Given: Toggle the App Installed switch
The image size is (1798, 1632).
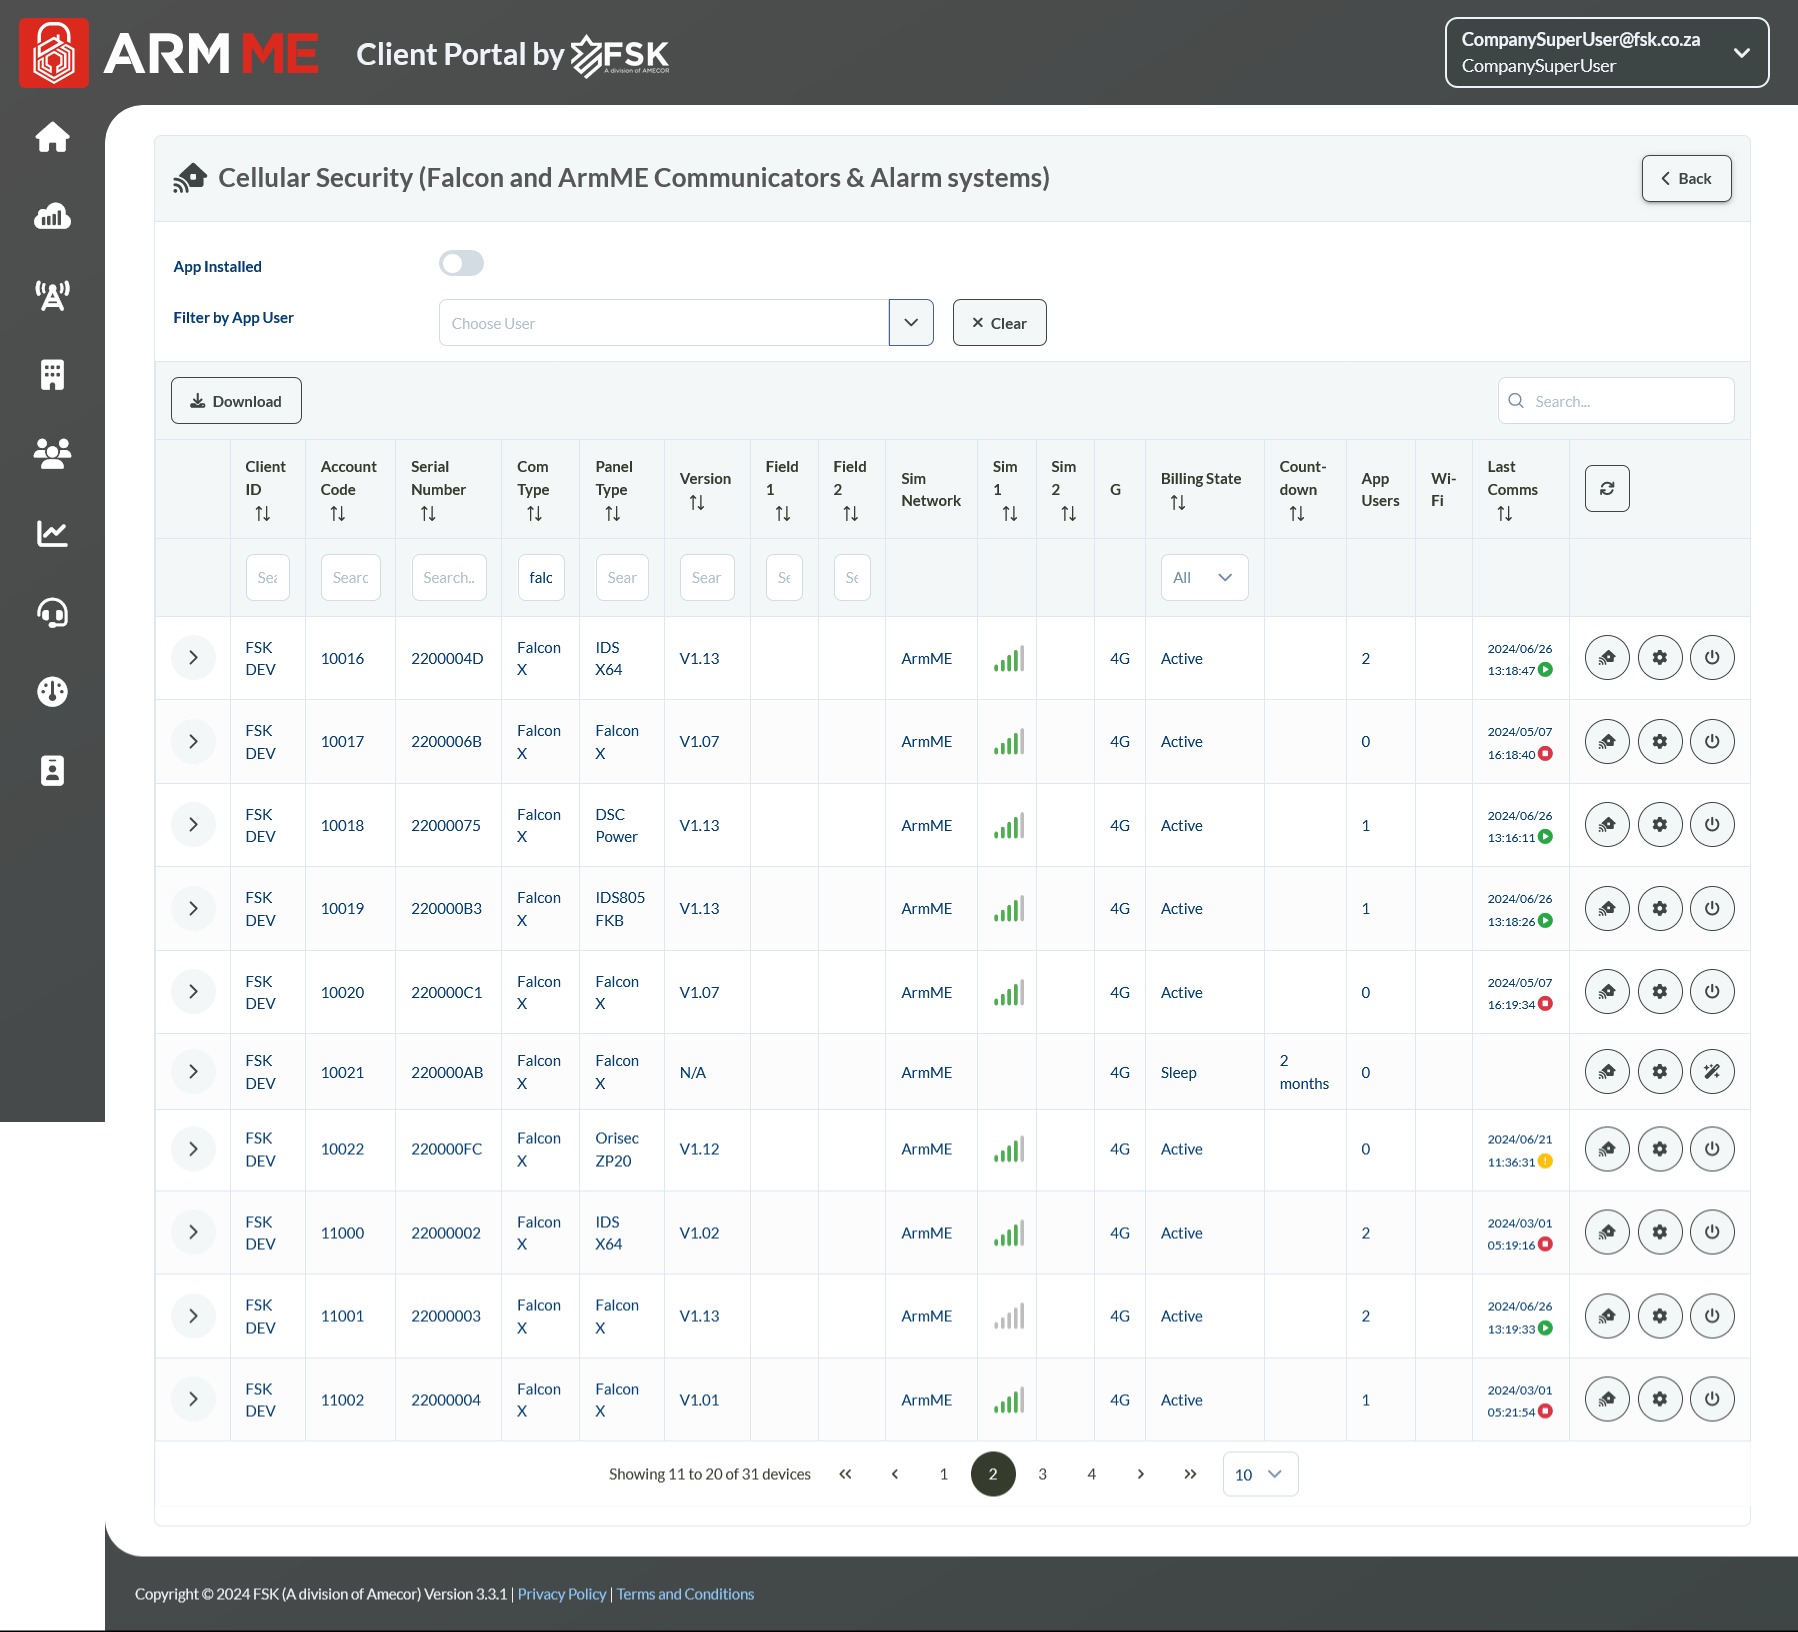Looking at the screenshot, I should (461, 264).
